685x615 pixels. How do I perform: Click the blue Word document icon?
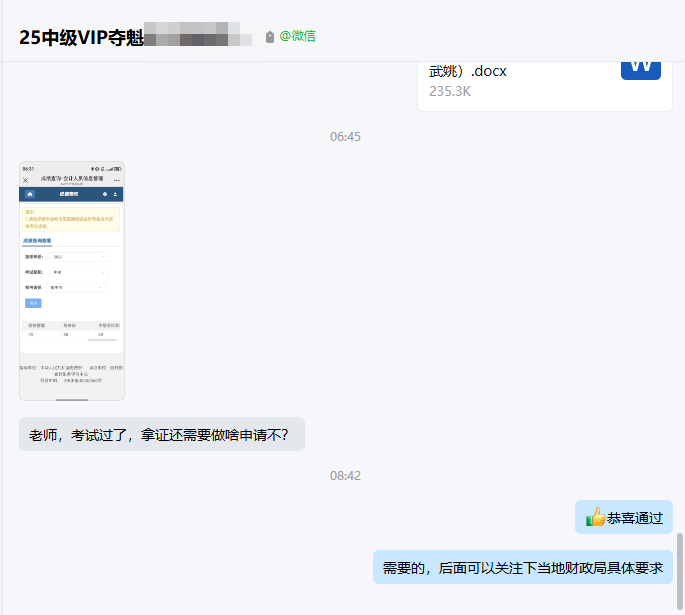640,68
